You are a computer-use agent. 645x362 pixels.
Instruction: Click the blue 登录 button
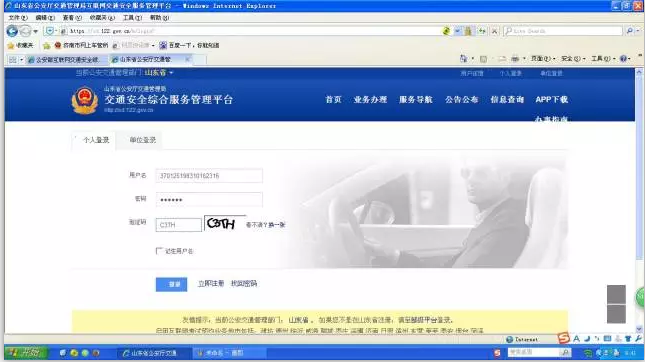[172, 284]
